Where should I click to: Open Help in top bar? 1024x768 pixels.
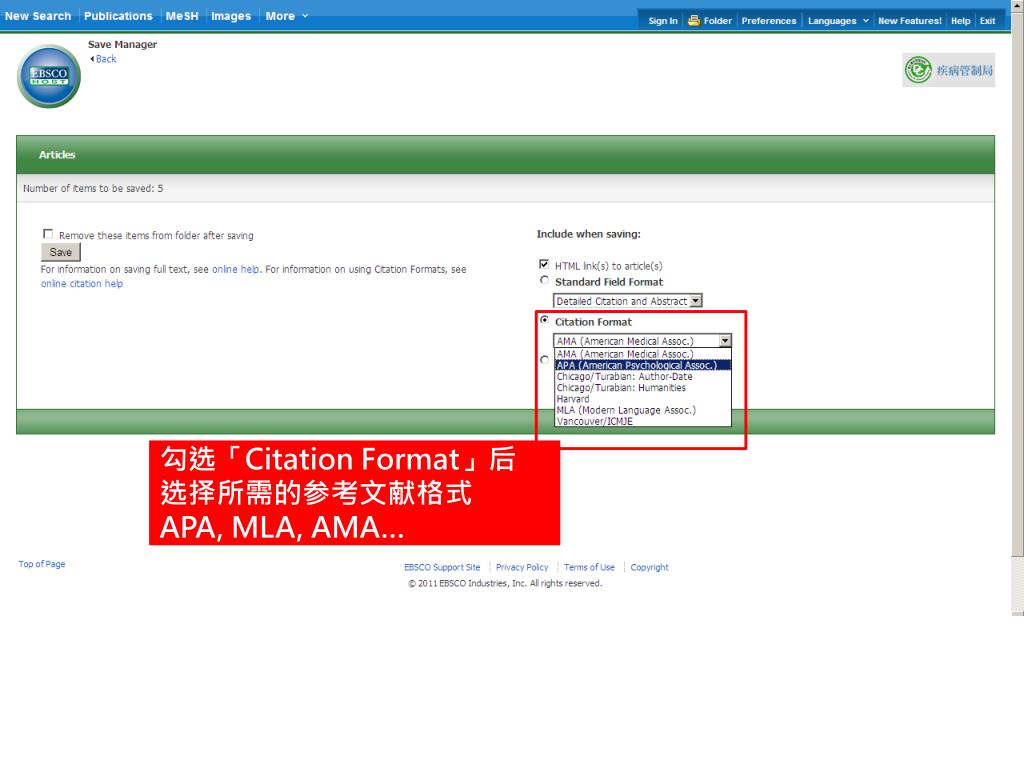[x=960, y=21]
